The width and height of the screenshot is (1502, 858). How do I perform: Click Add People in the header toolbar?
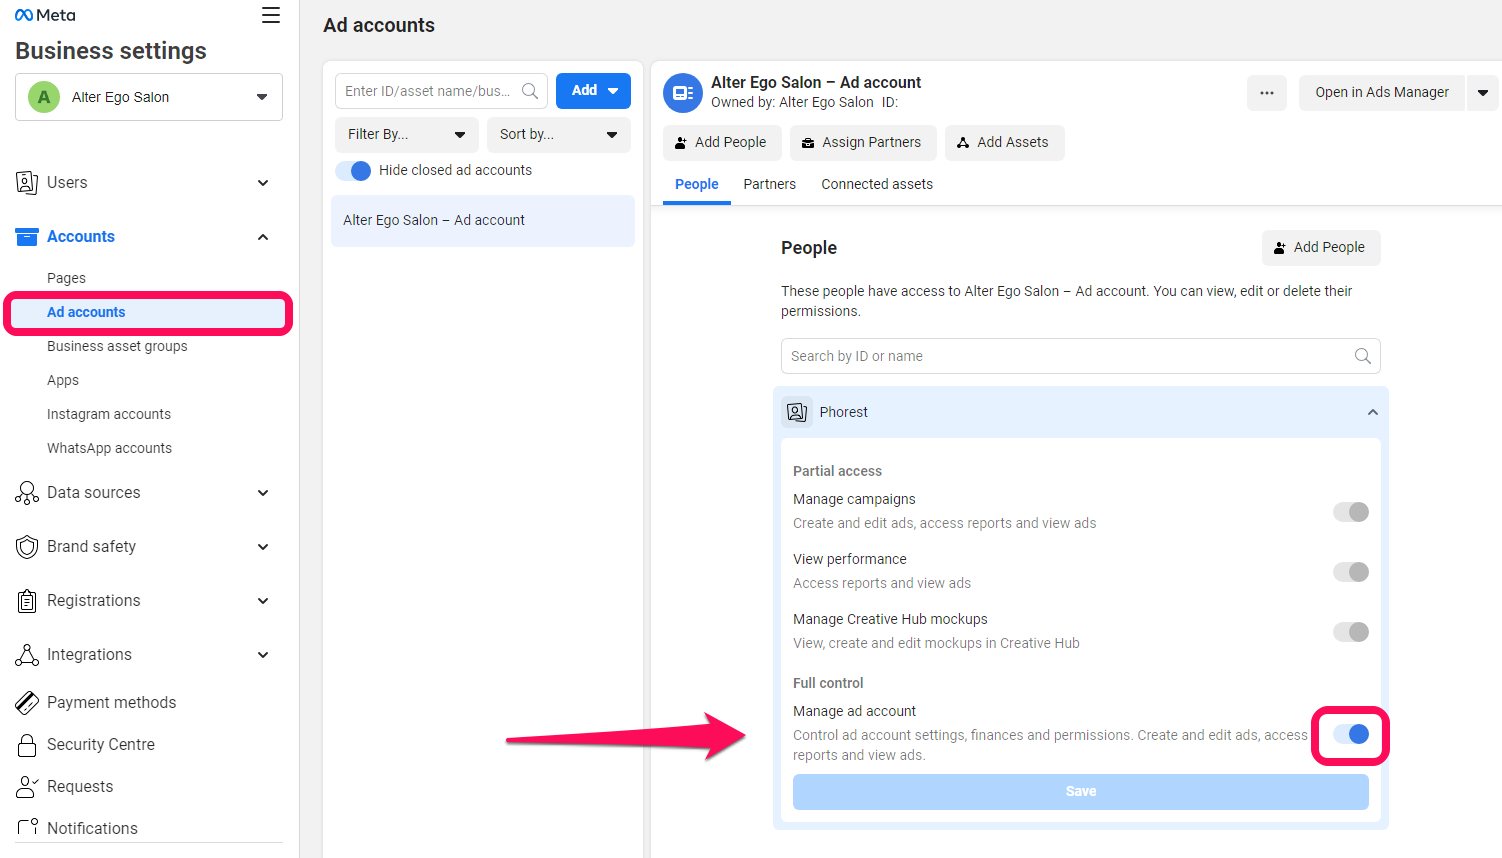point(721,143)
